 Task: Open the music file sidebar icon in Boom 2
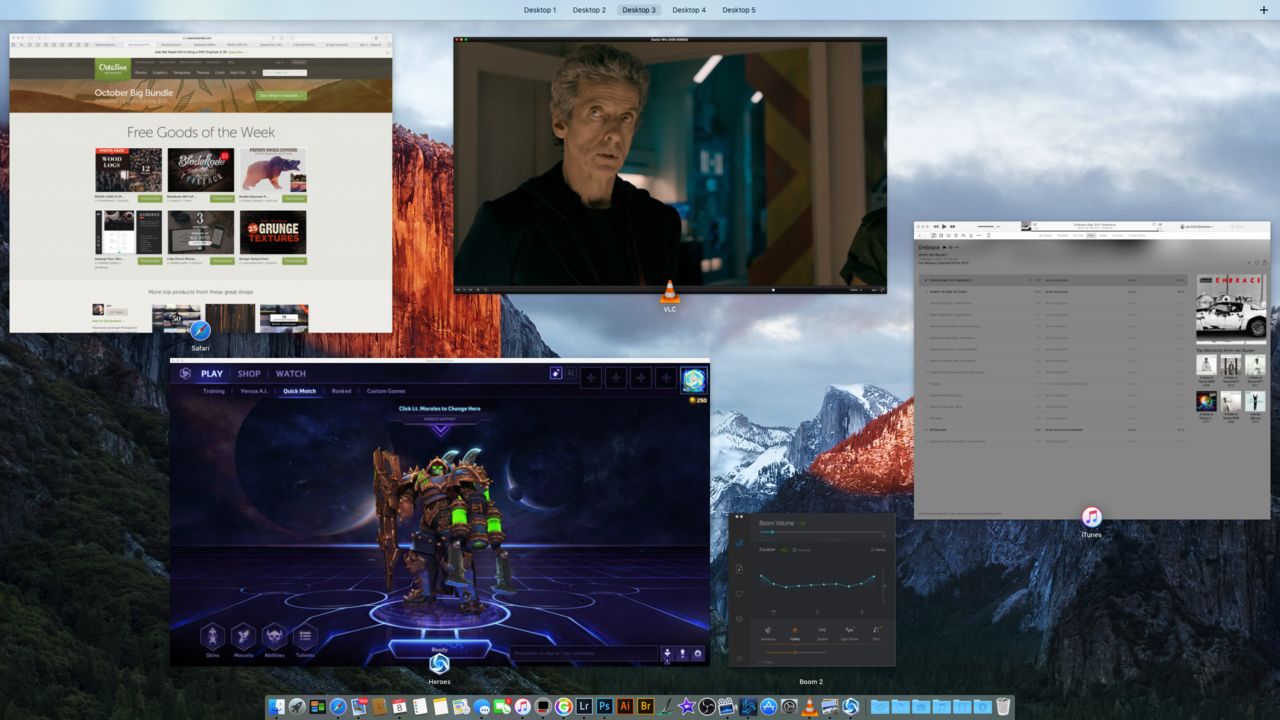[739, 569]
